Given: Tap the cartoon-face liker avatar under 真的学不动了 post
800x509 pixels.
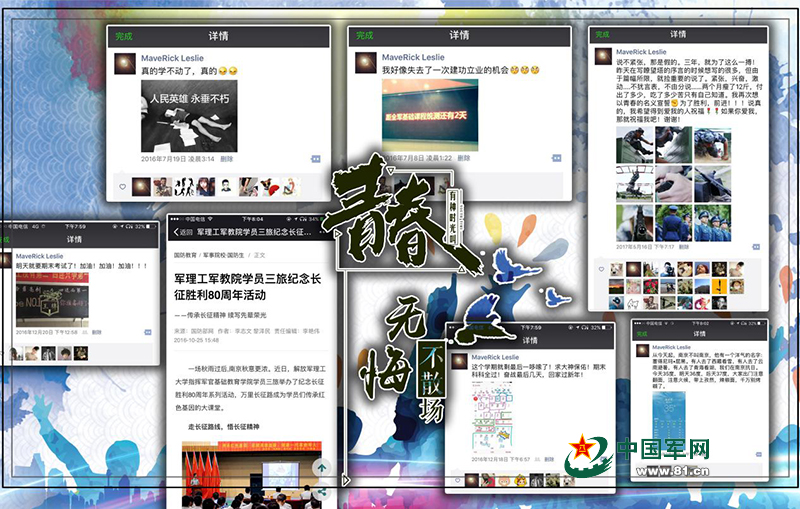Looking at the screenshot, I should pyautogui.click(x=227, y=187).
